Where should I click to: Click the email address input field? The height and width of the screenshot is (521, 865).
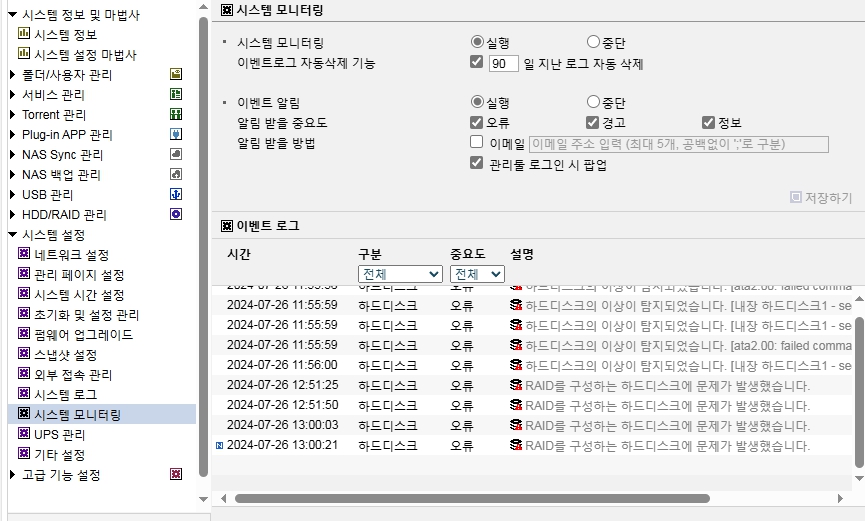pyautogui.click(x=679, y=144)
